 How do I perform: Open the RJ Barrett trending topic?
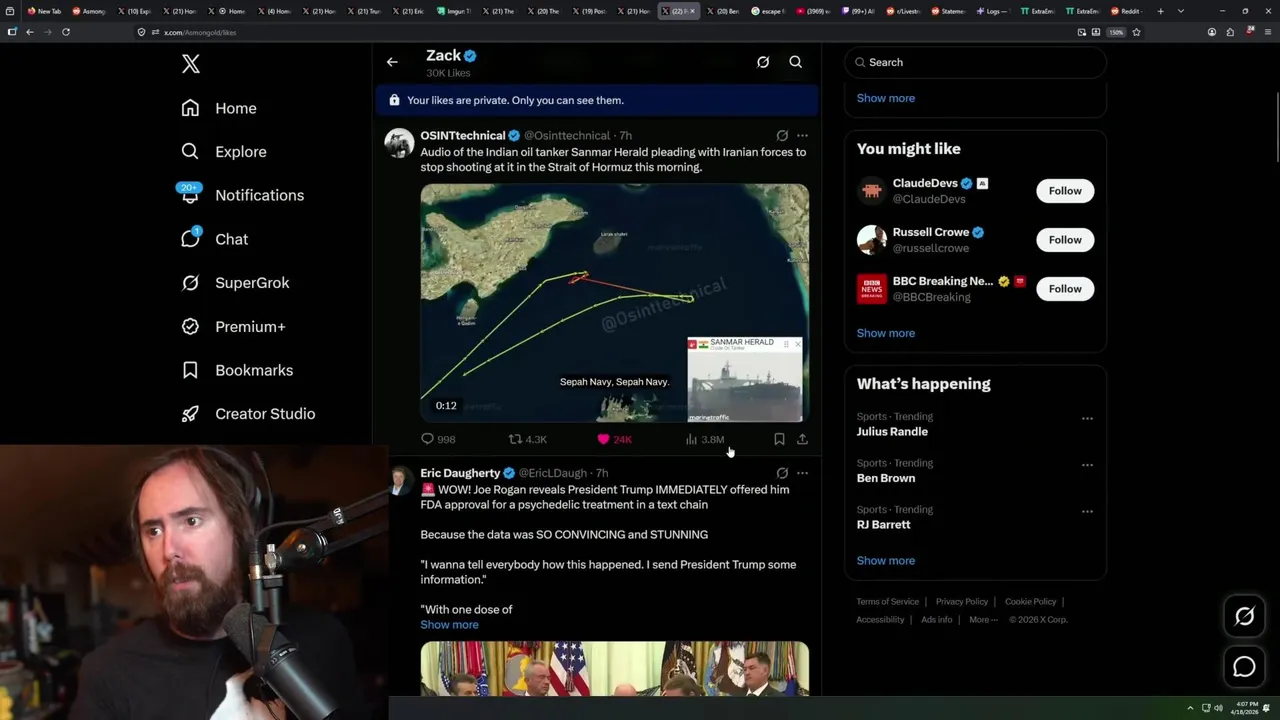(x=883, y=525)
